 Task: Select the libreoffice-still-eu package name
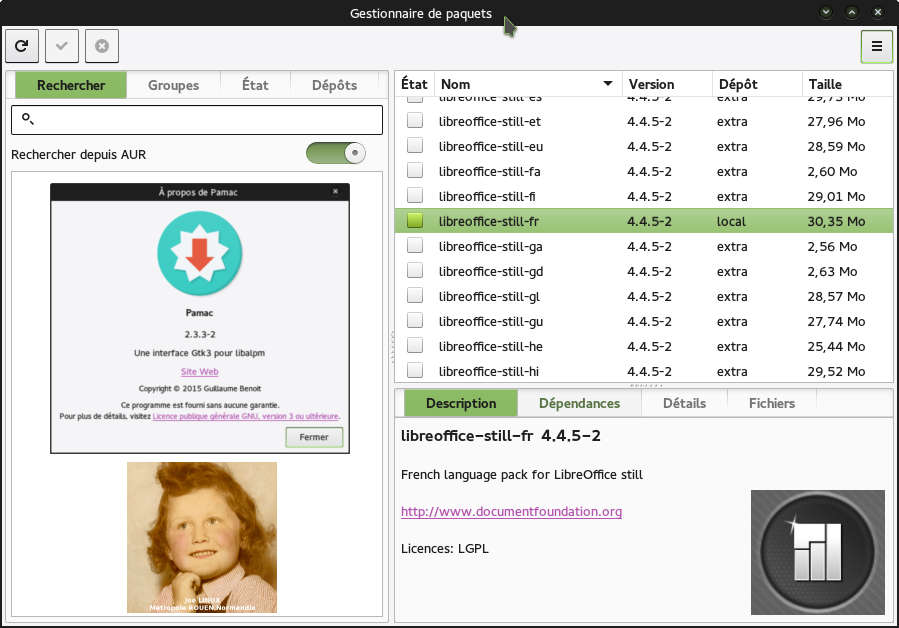coord(491,147)
